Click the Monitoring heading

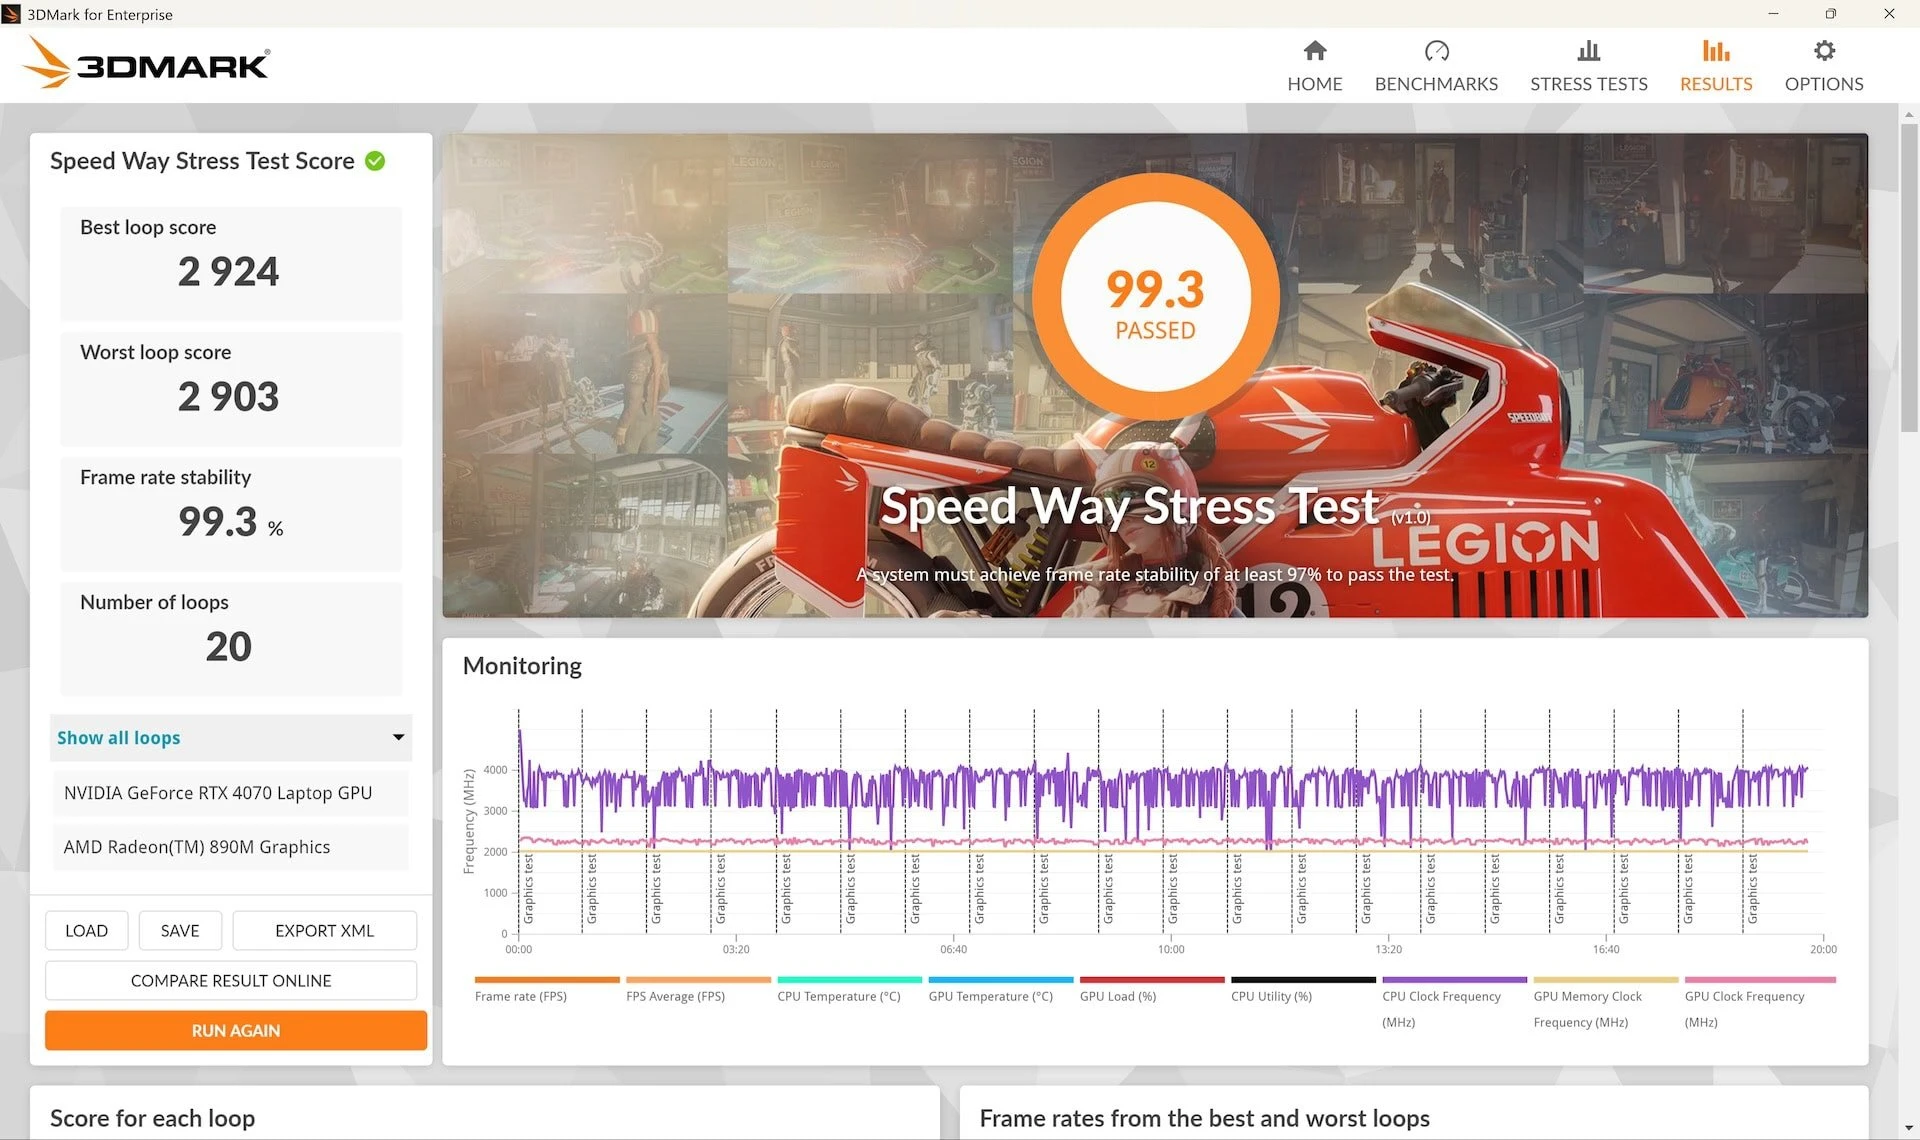tap(522, 666)
